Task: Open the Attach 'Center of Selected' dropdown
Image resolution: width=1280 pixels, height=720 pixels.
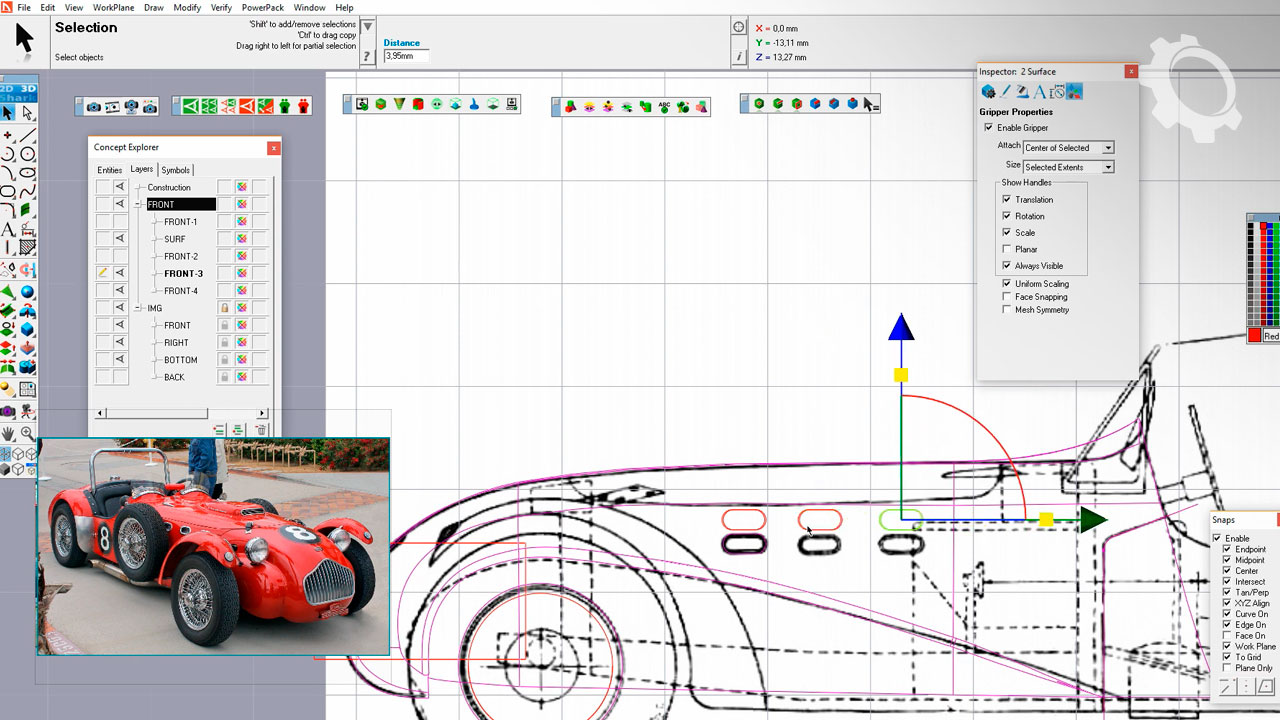Action: coord(1108,148)
